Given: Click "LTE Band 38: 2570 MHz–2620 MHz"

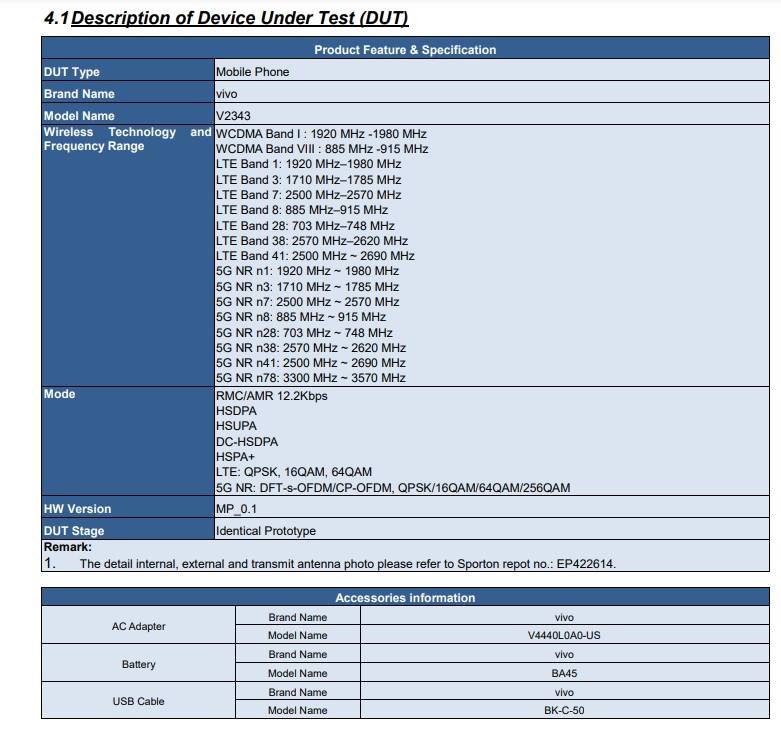Looking at the screenshot, I should click(x=312, y=241).
